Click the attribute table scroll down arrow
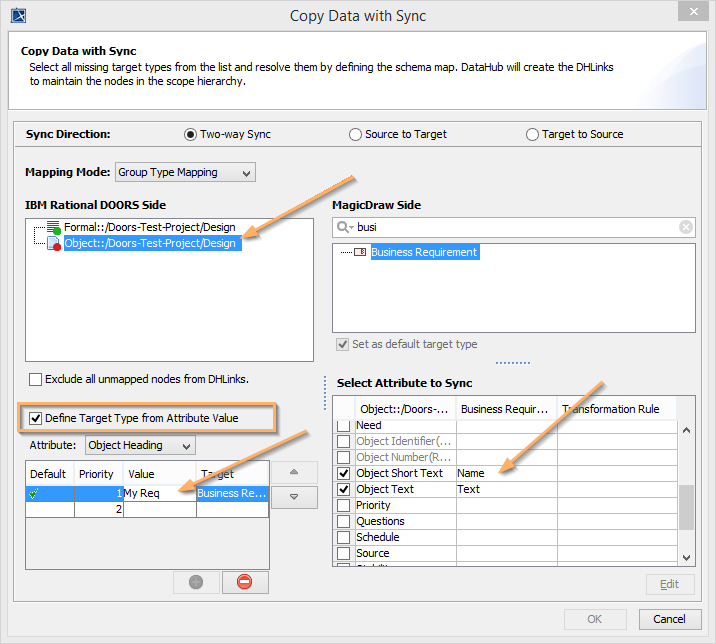This screenshot has height=644, width=716. pyautogui.click(x=686, y=558)
